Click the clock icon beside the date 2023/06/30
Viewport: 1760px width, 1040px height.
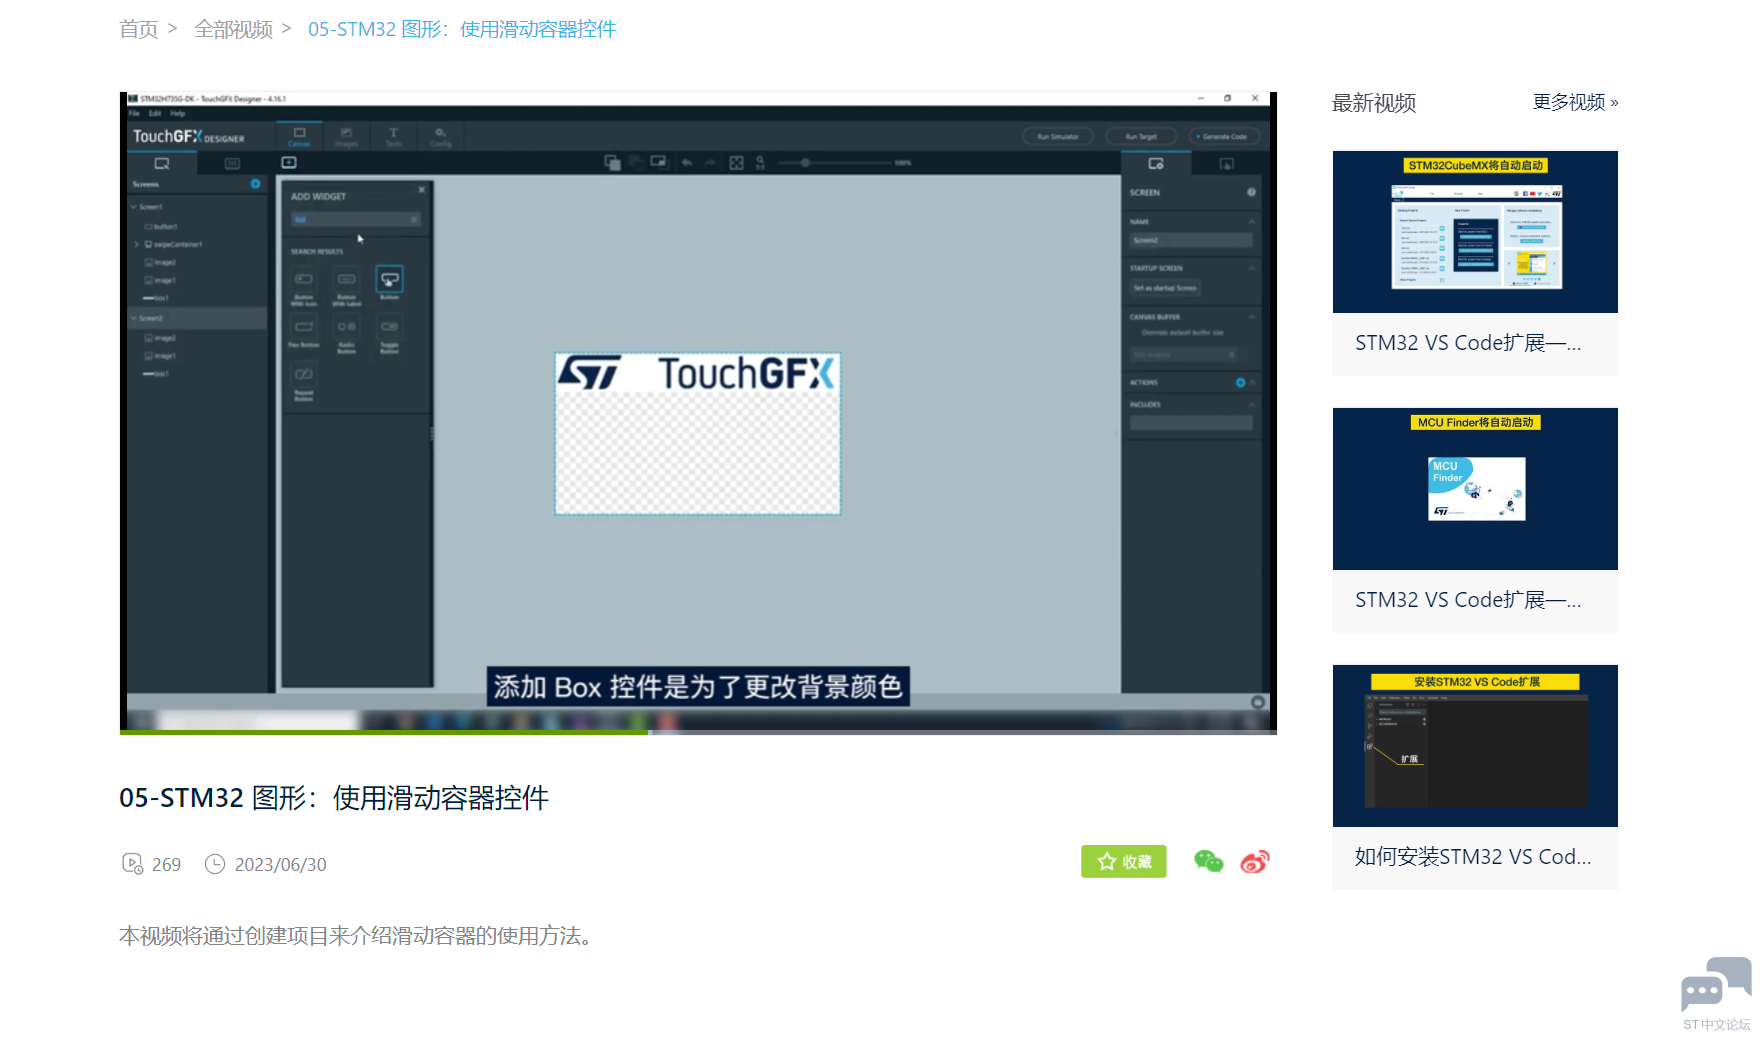[215, 864]
